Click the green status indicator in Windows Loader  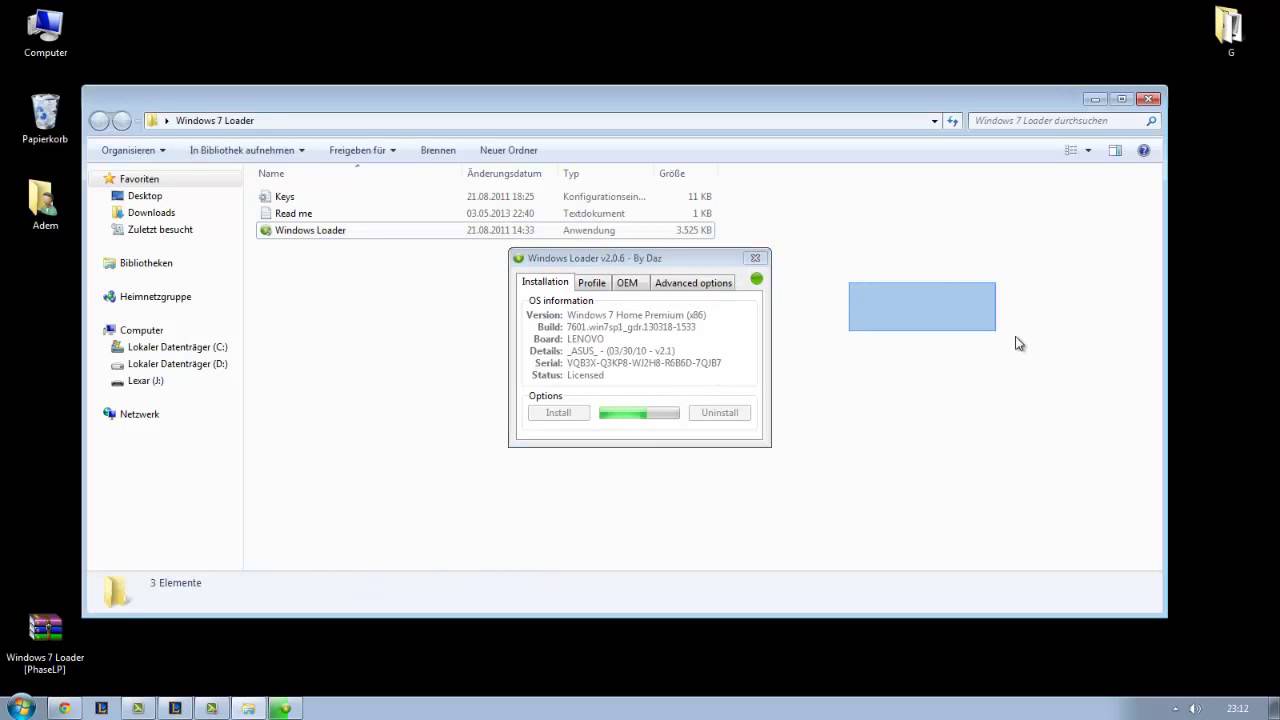pos(757,279)
